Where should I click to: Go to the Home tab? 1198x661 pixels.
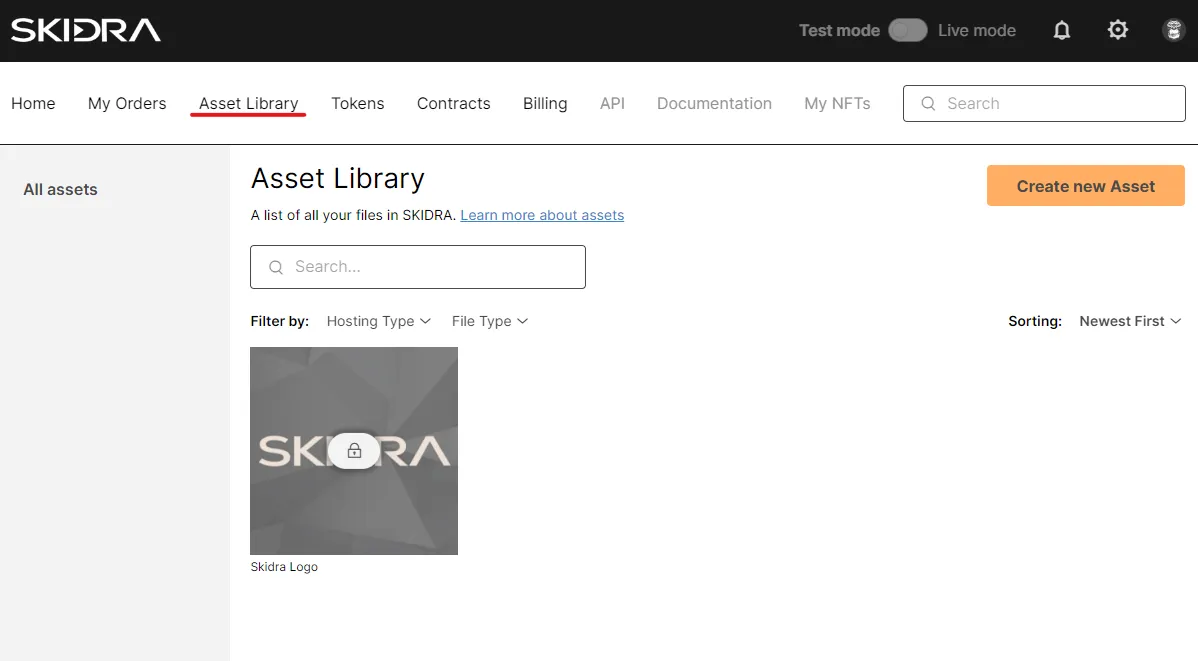click(x=33, y=103)
